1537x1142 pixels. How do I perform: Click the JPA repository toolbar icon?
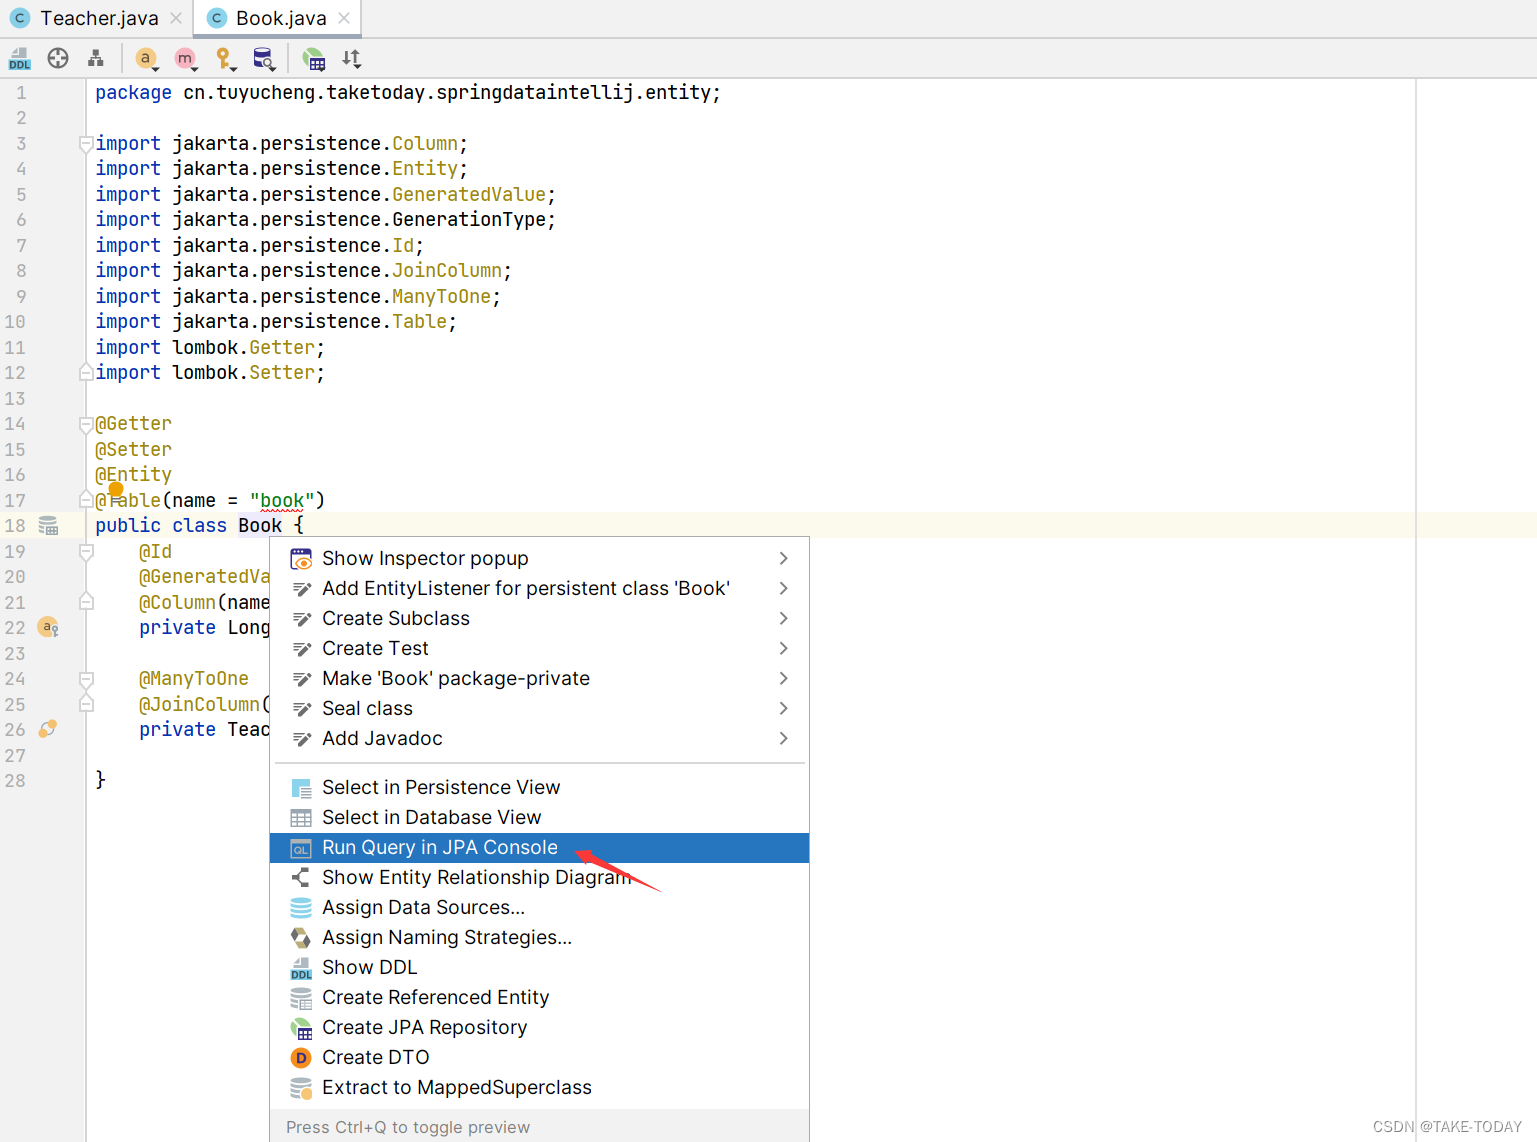[x=314, y=59]
